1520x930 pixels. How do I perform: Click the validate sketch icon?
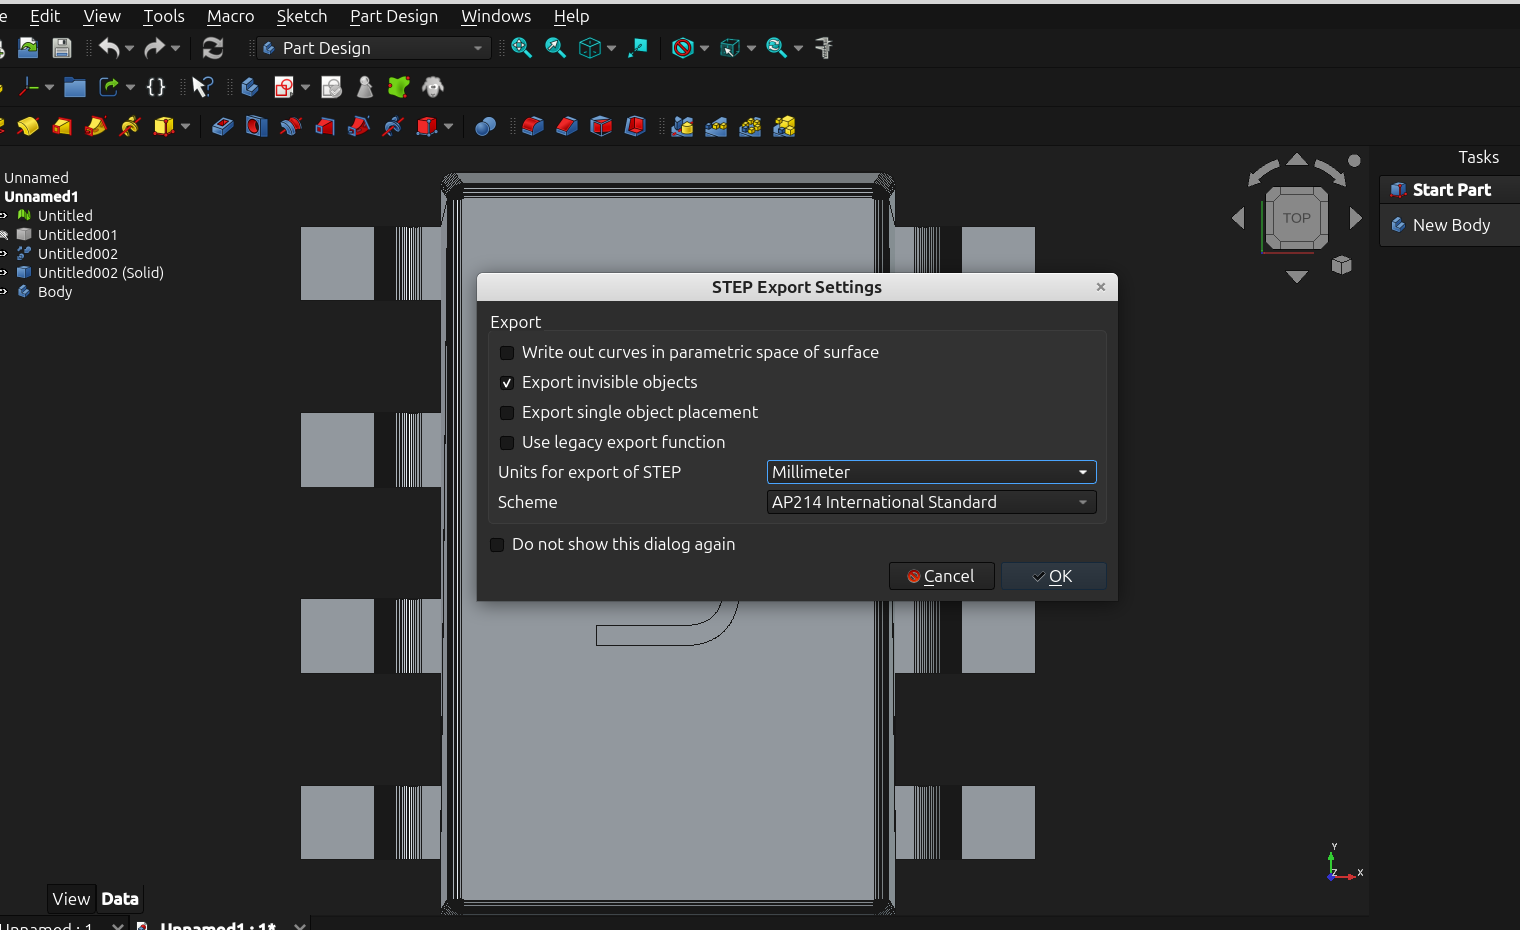pos(331,87)
